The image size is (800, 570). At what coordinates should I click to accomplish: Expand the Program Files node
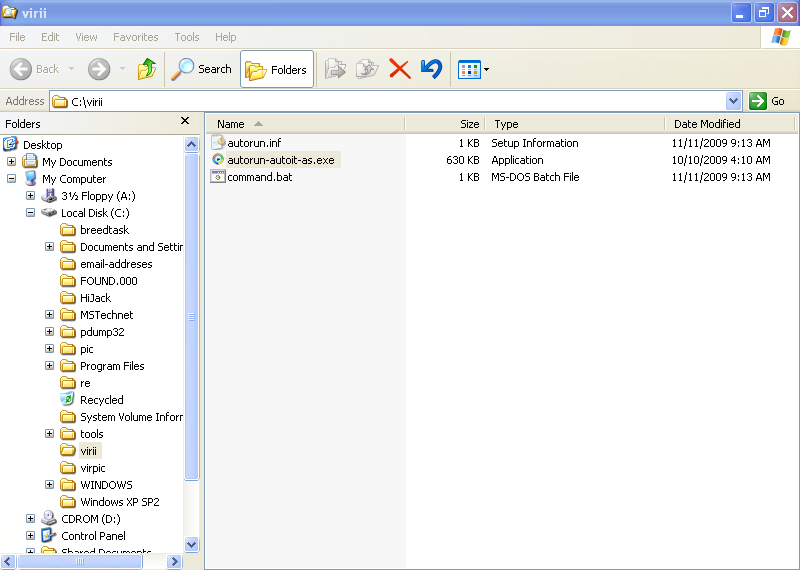click(49, 365)
